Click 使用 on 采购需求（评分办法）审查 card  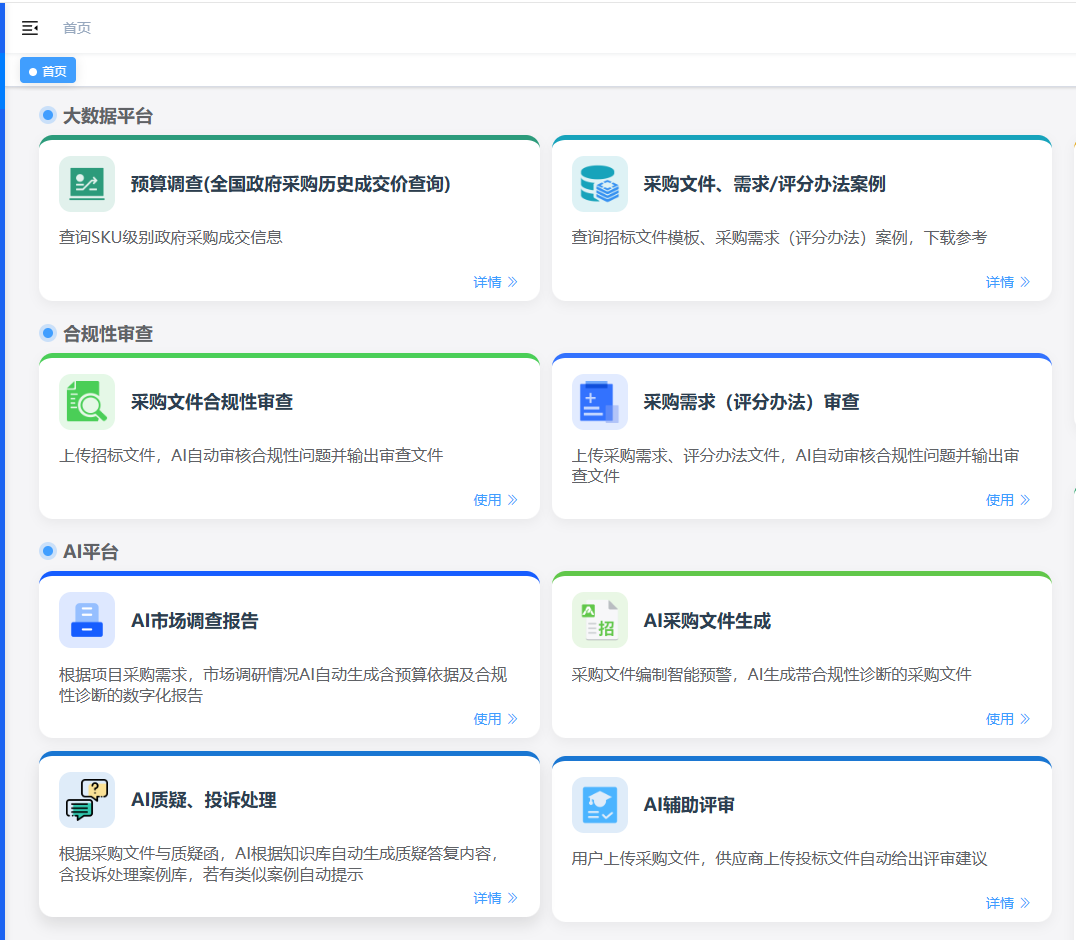click(1007, 500)
